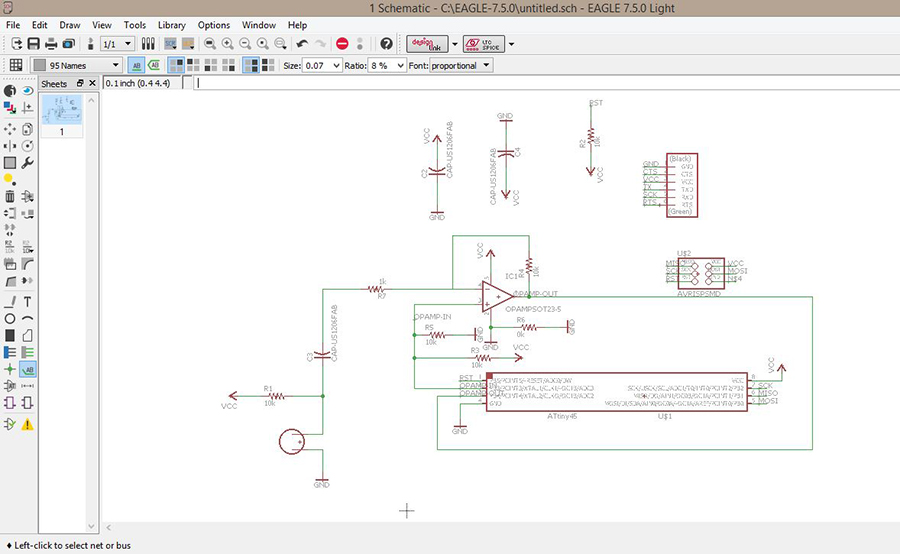Click the designlink button
Image resolution: width=900 pixels, height=554 pixels.
tap(428, 44)
